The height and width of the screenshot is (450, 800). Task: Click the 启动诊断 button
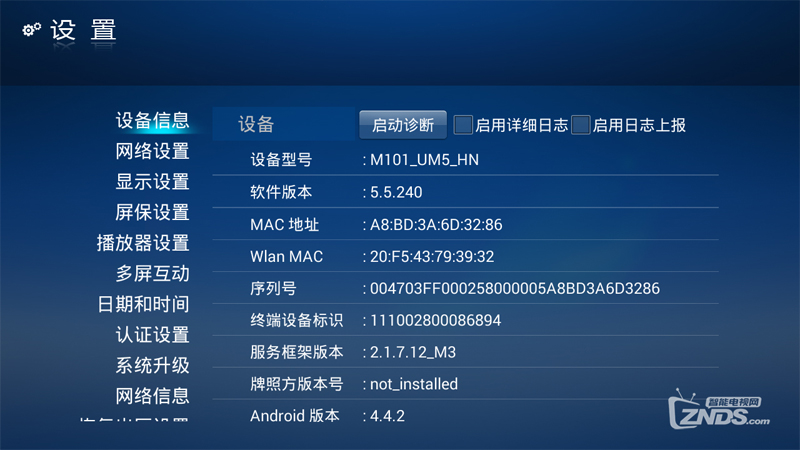pos(403,124)
